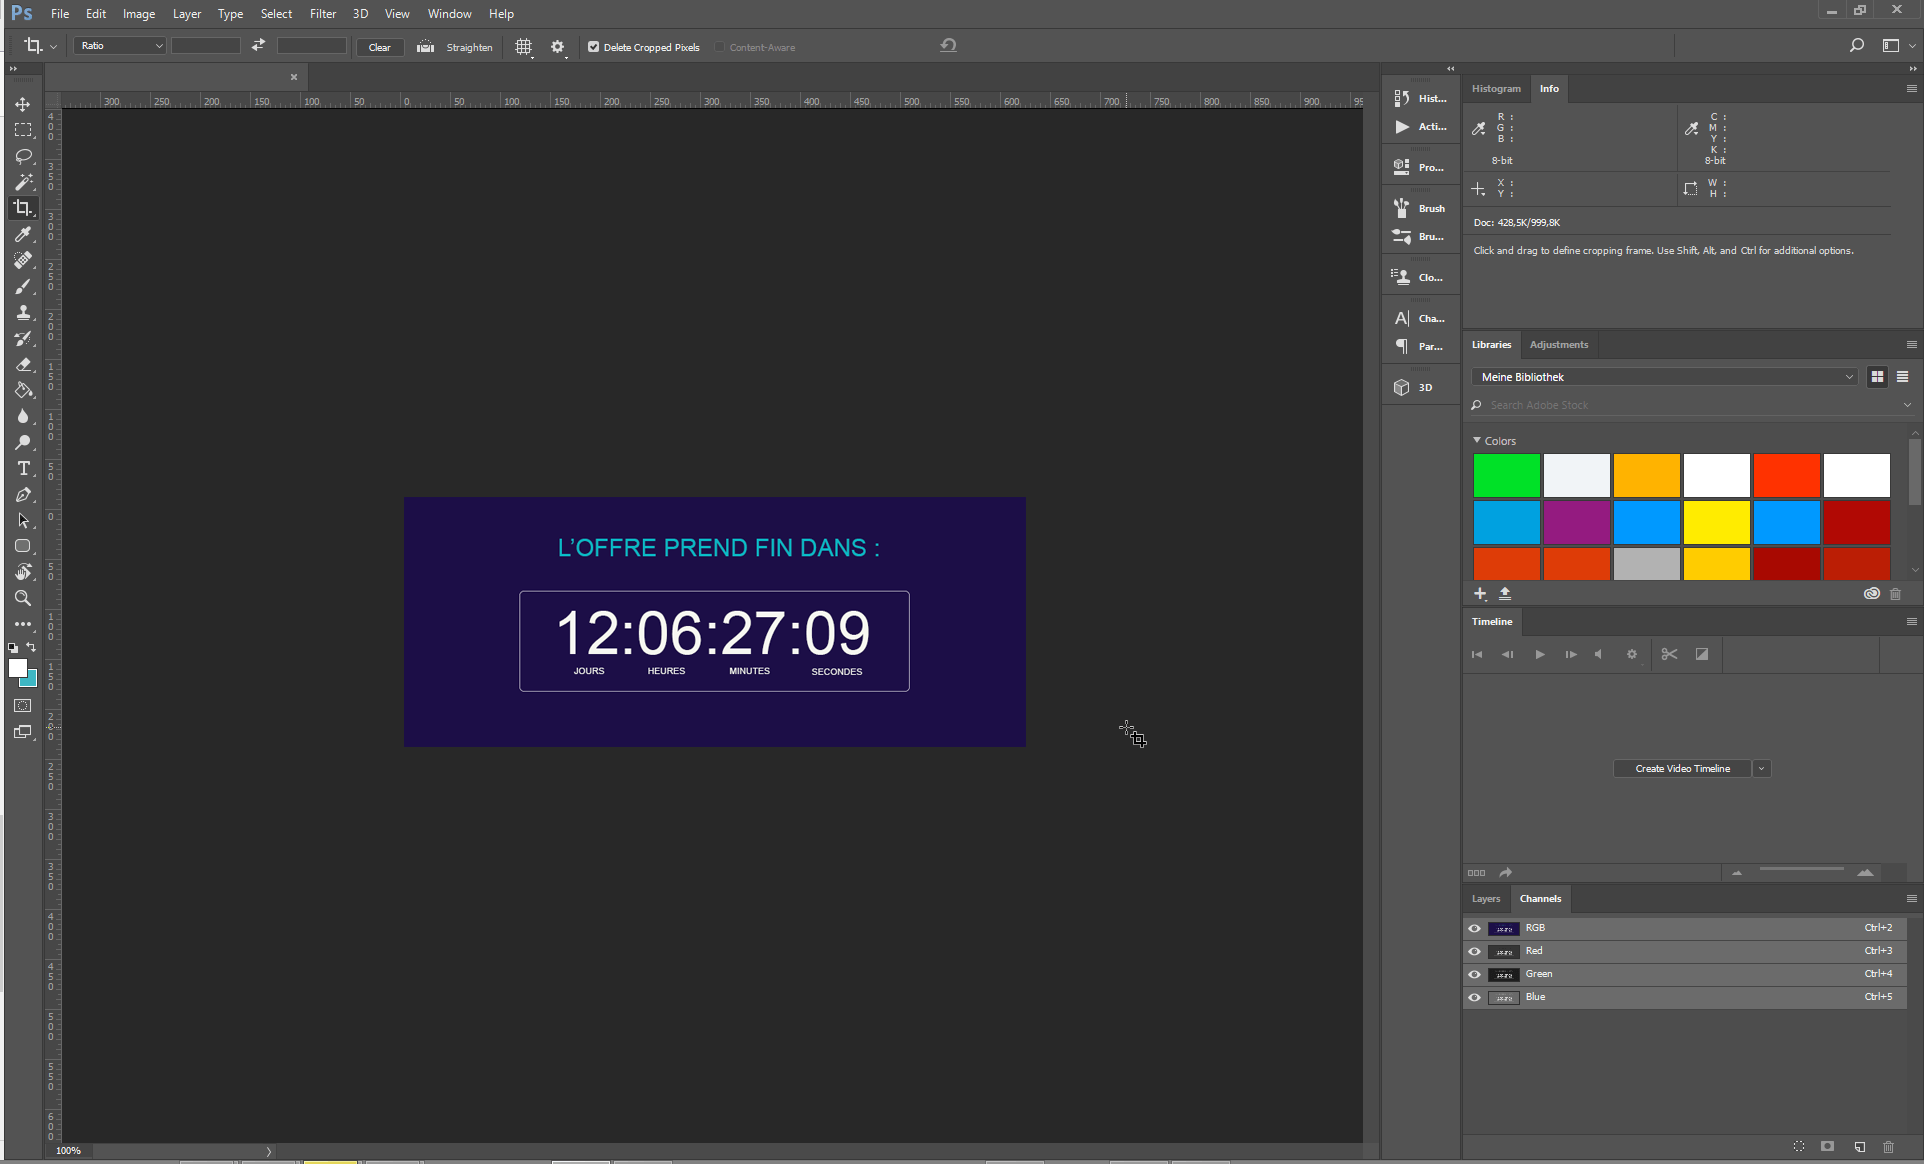Image resolution: width=1924 pixels, height=1164 pixels.
Task: Toggle visibility of Red channel
Action: click(x=1474, y=951)
